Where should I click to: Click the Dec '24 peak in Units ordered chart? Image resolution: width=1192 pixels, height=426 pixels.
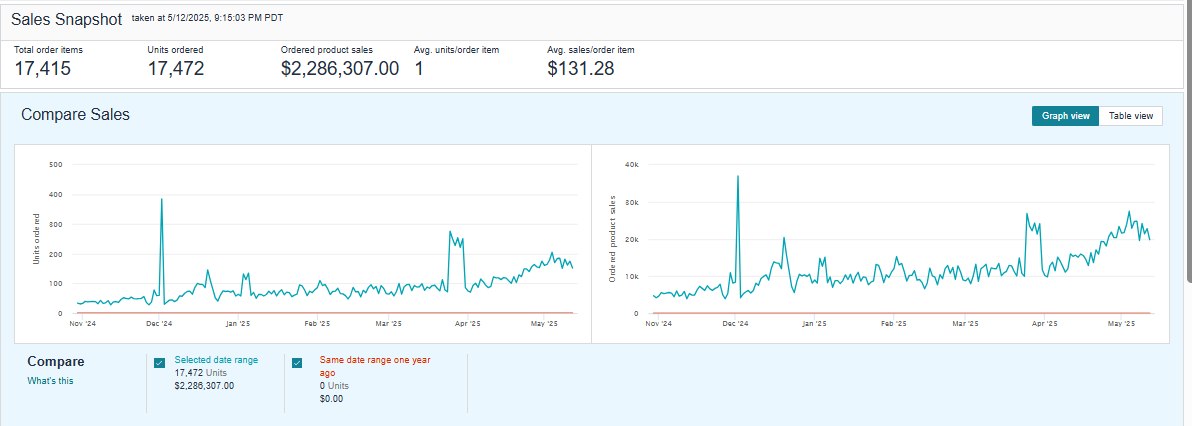coord(161,200)
